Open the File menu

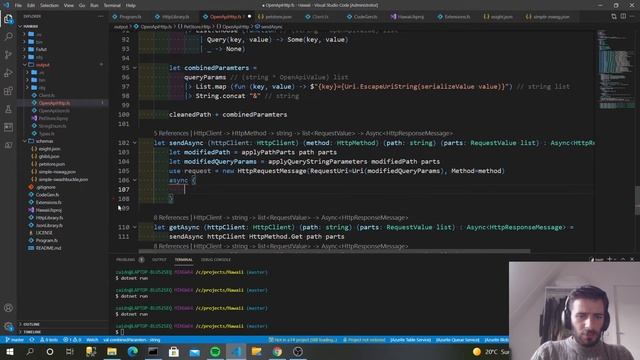(18, 5)
